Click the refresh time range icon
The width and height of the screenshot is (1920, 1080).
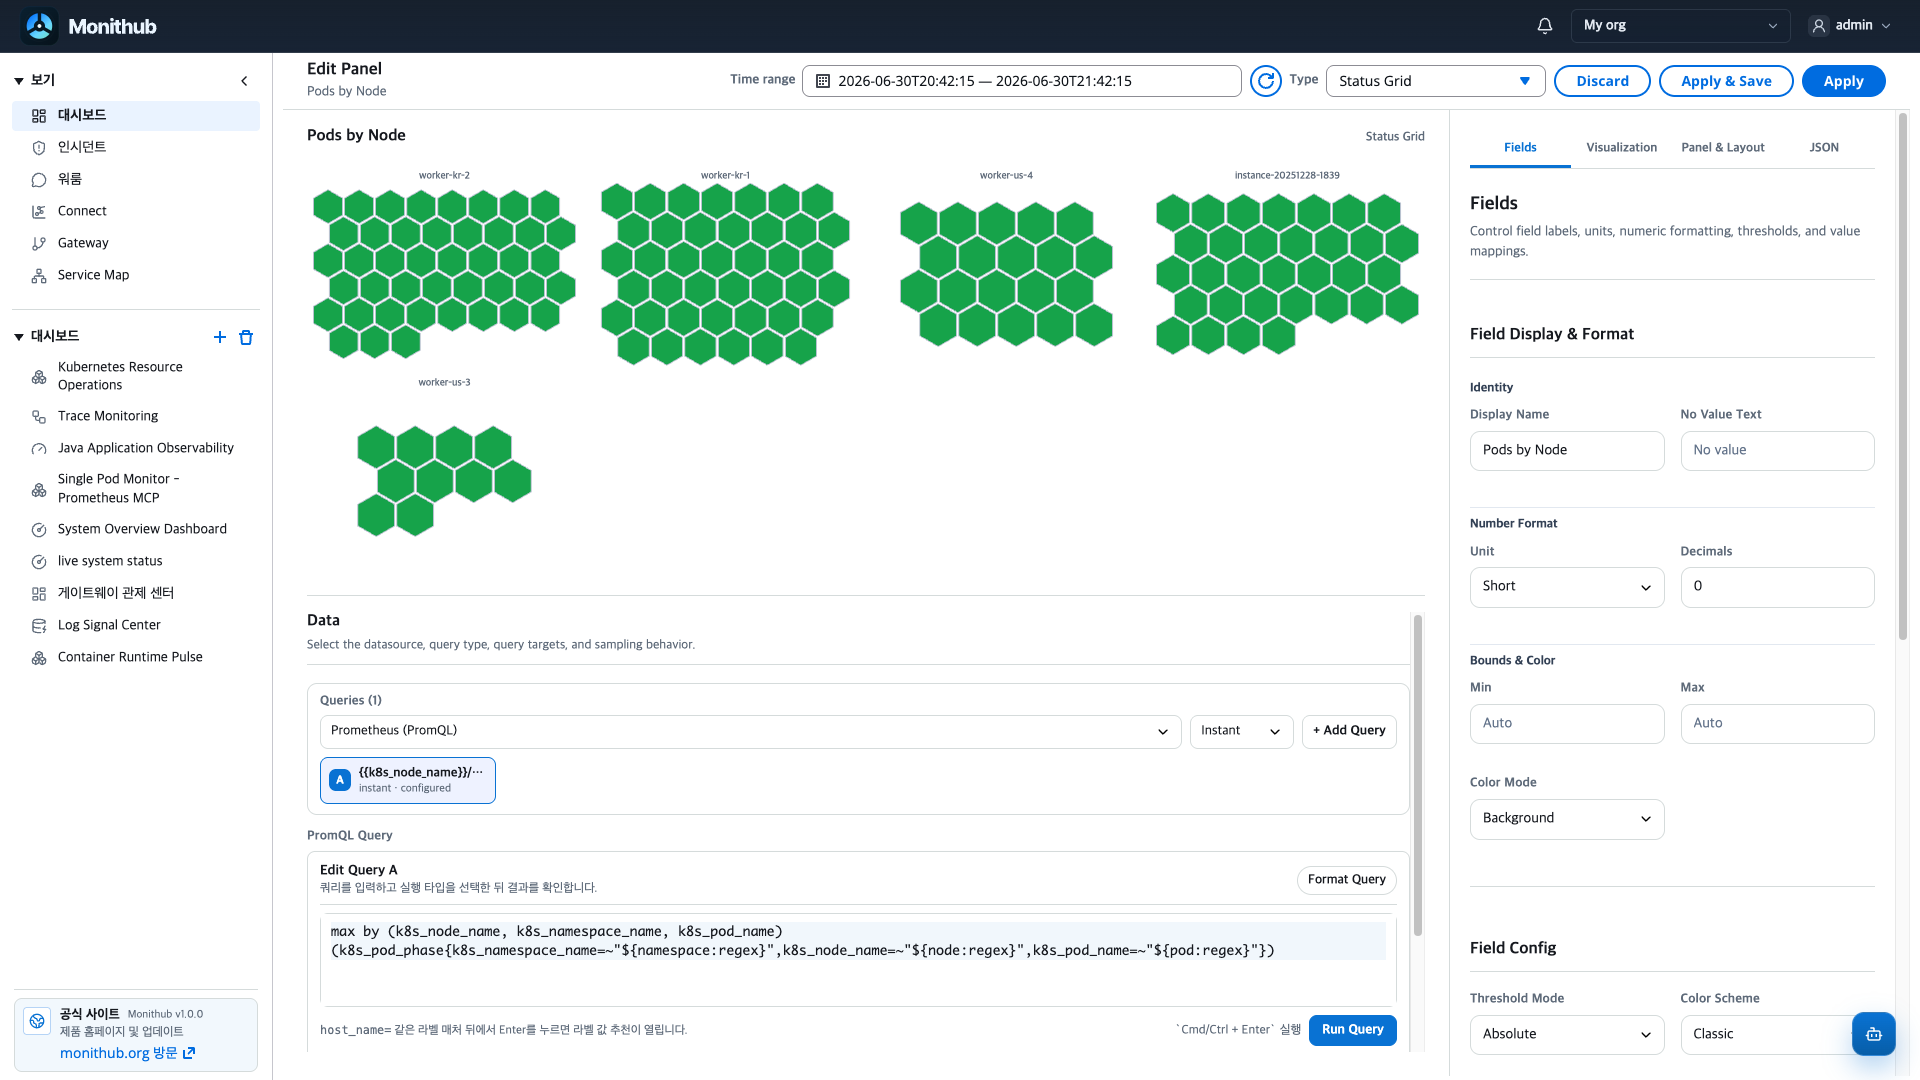pos(1266,81)
